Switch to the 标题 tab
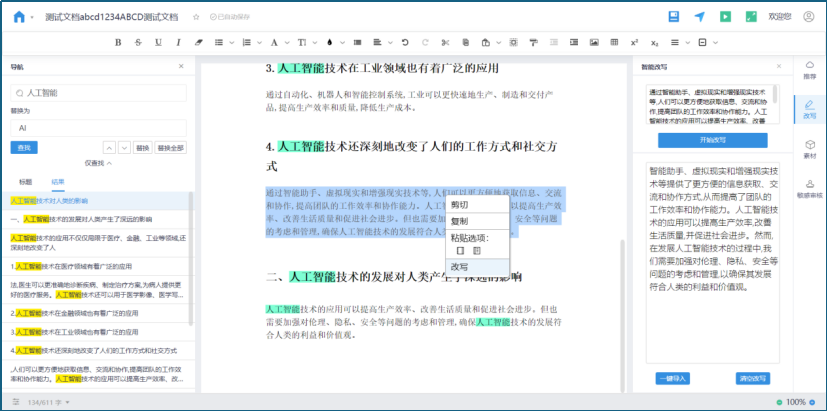827x411 pixels. click(x=25, y=181)
